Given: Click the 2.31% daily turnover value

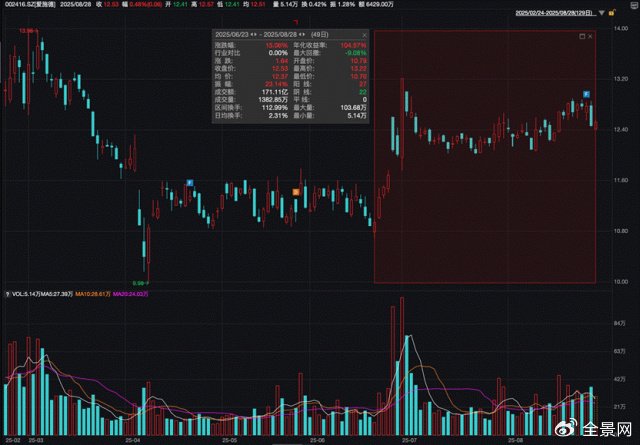Looking at the screenshot, I should pyautogui.click(x=278, y=116).
